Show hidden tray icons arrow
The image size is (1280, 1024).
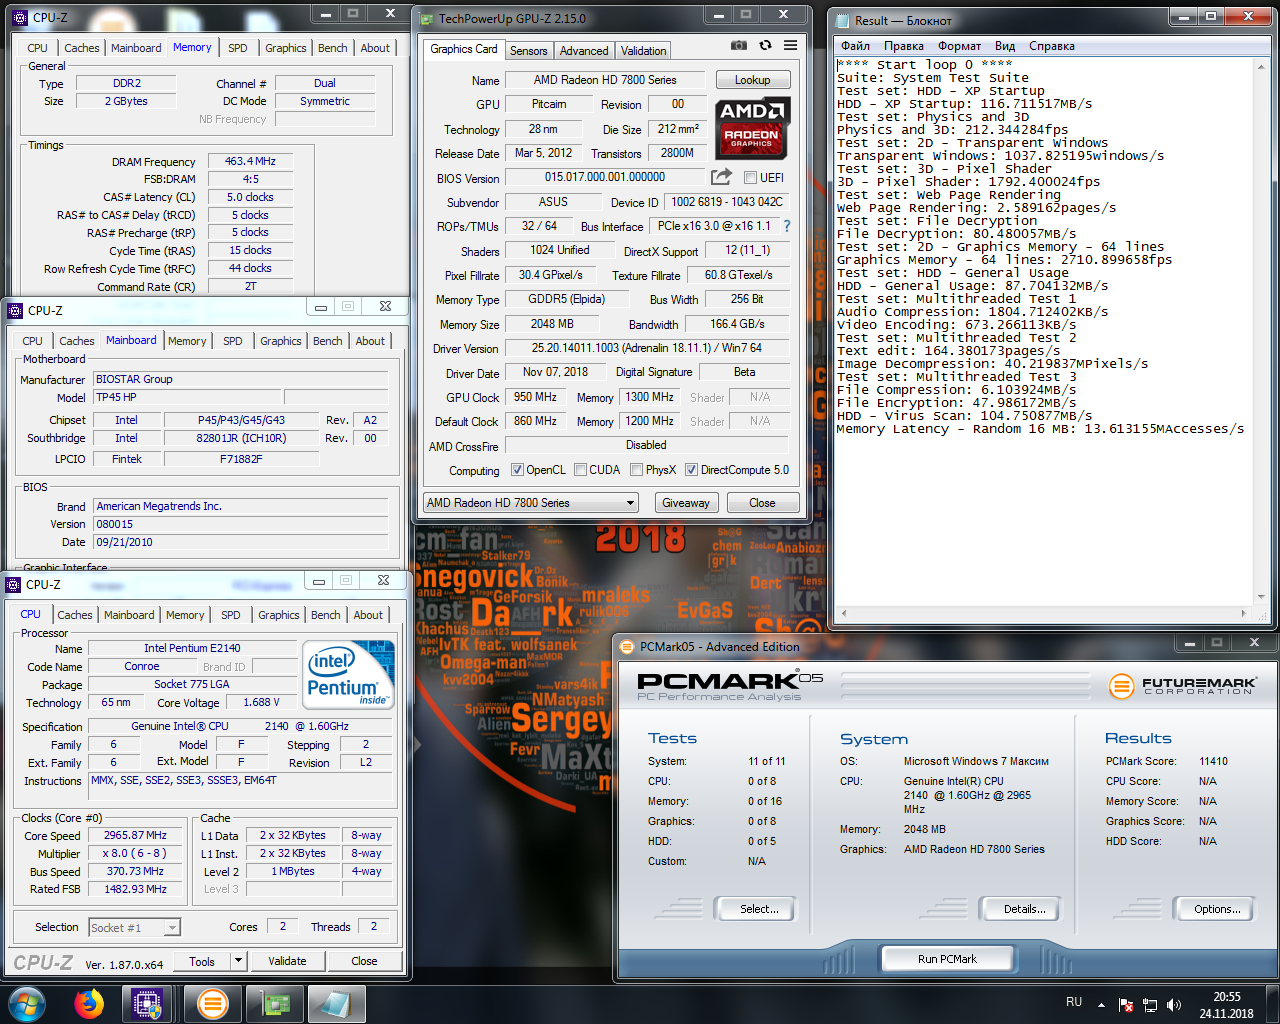1101,1004
